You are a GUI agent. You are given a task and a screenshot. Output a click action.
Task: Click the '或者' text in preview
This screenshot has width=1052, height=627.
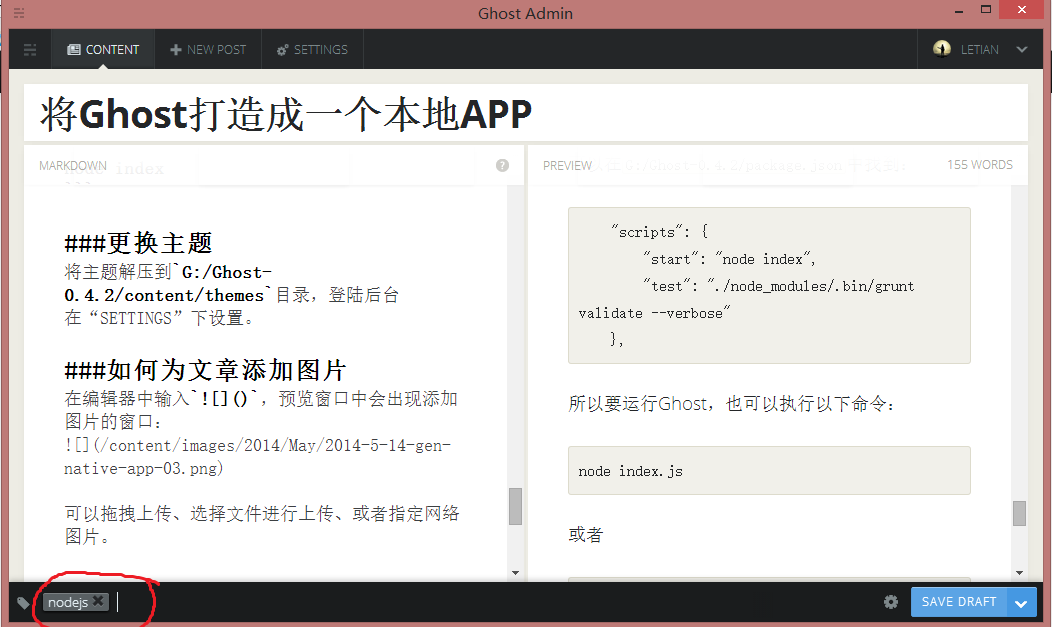[x=586, y=534]
